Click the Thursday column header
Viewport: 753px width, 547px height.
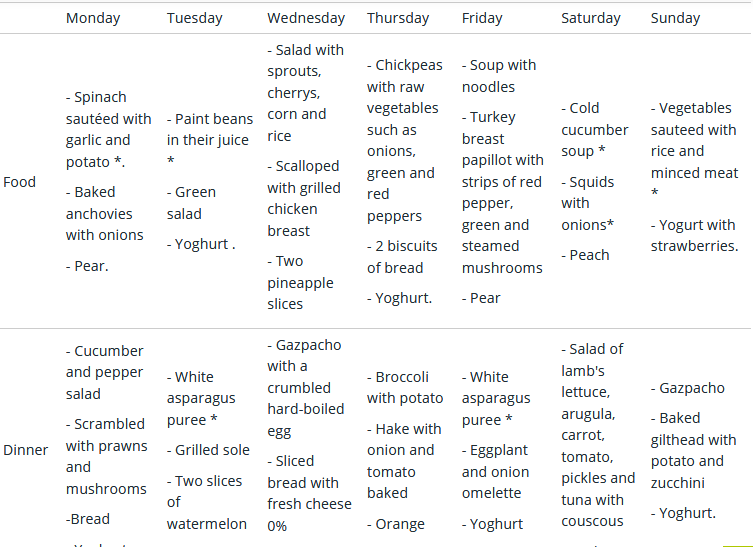pos(398,18)
